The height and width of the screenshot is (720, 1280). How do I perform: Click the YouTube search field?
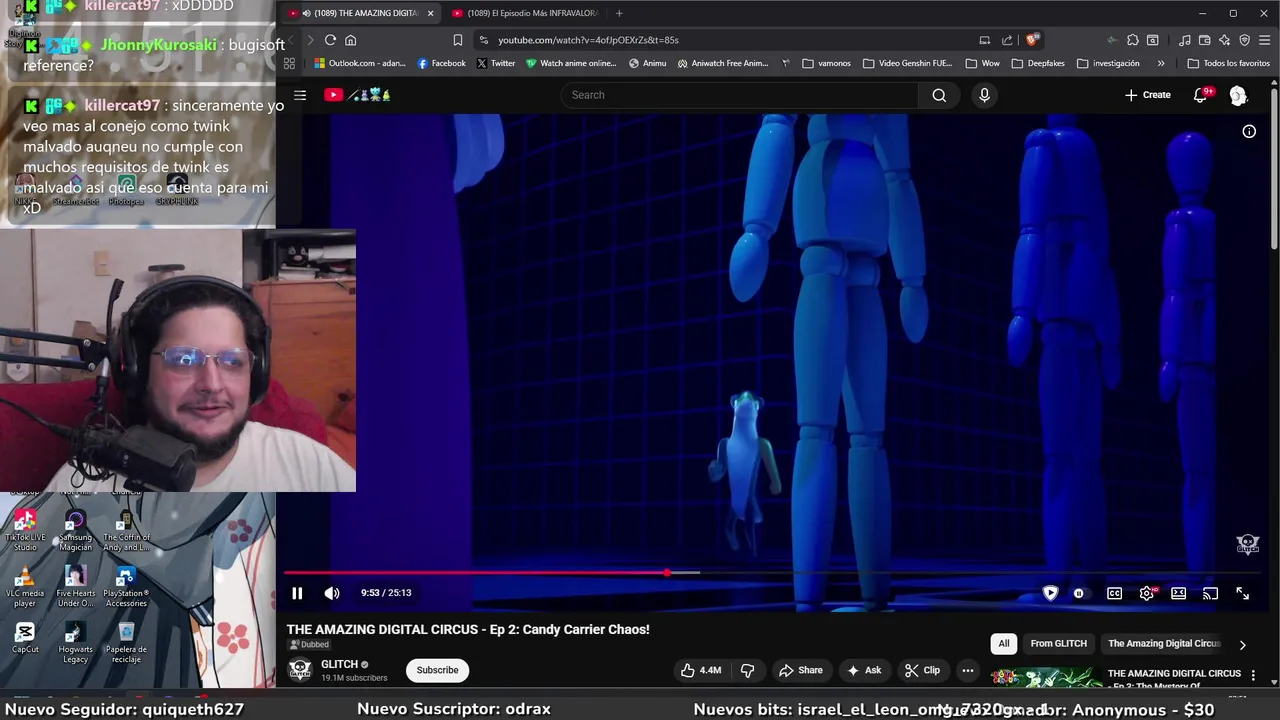(x=739, y=95)
